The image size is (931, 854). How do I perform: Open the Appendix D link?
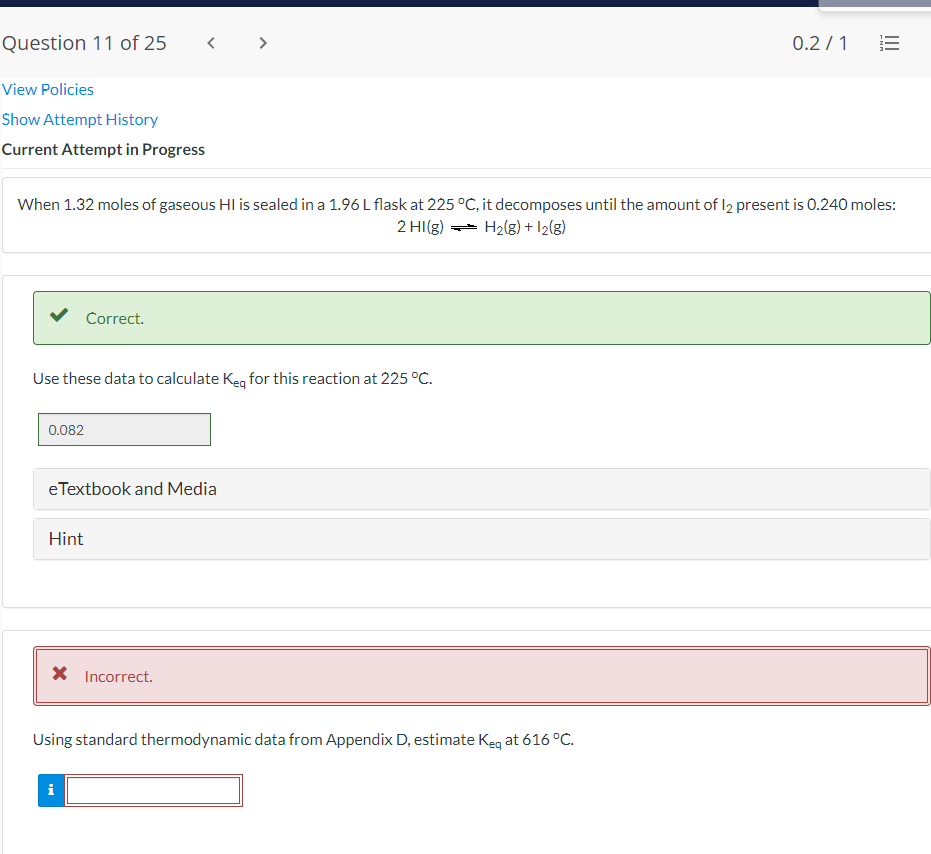361,739
